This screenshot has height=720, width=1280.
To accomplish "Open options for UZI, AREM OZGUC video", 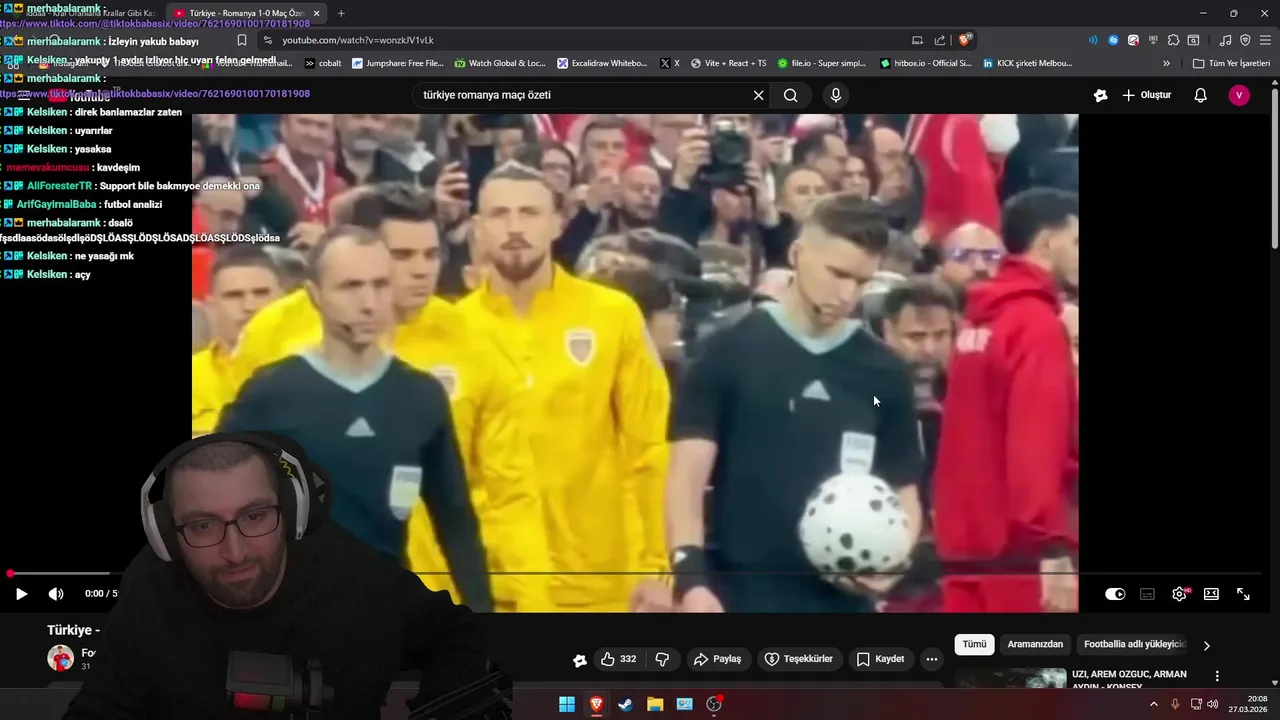I will (1217, 676).
